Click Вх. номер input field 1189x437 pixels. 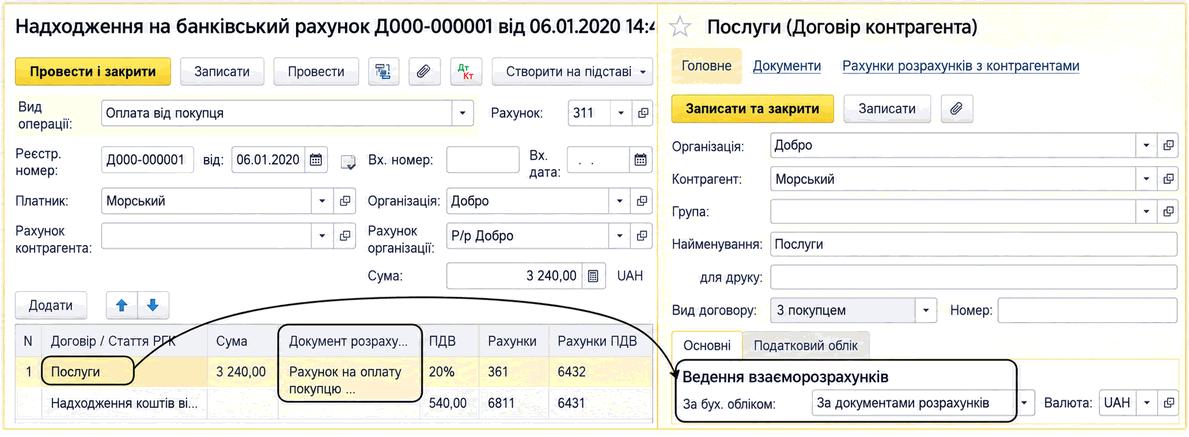point(483,160)
